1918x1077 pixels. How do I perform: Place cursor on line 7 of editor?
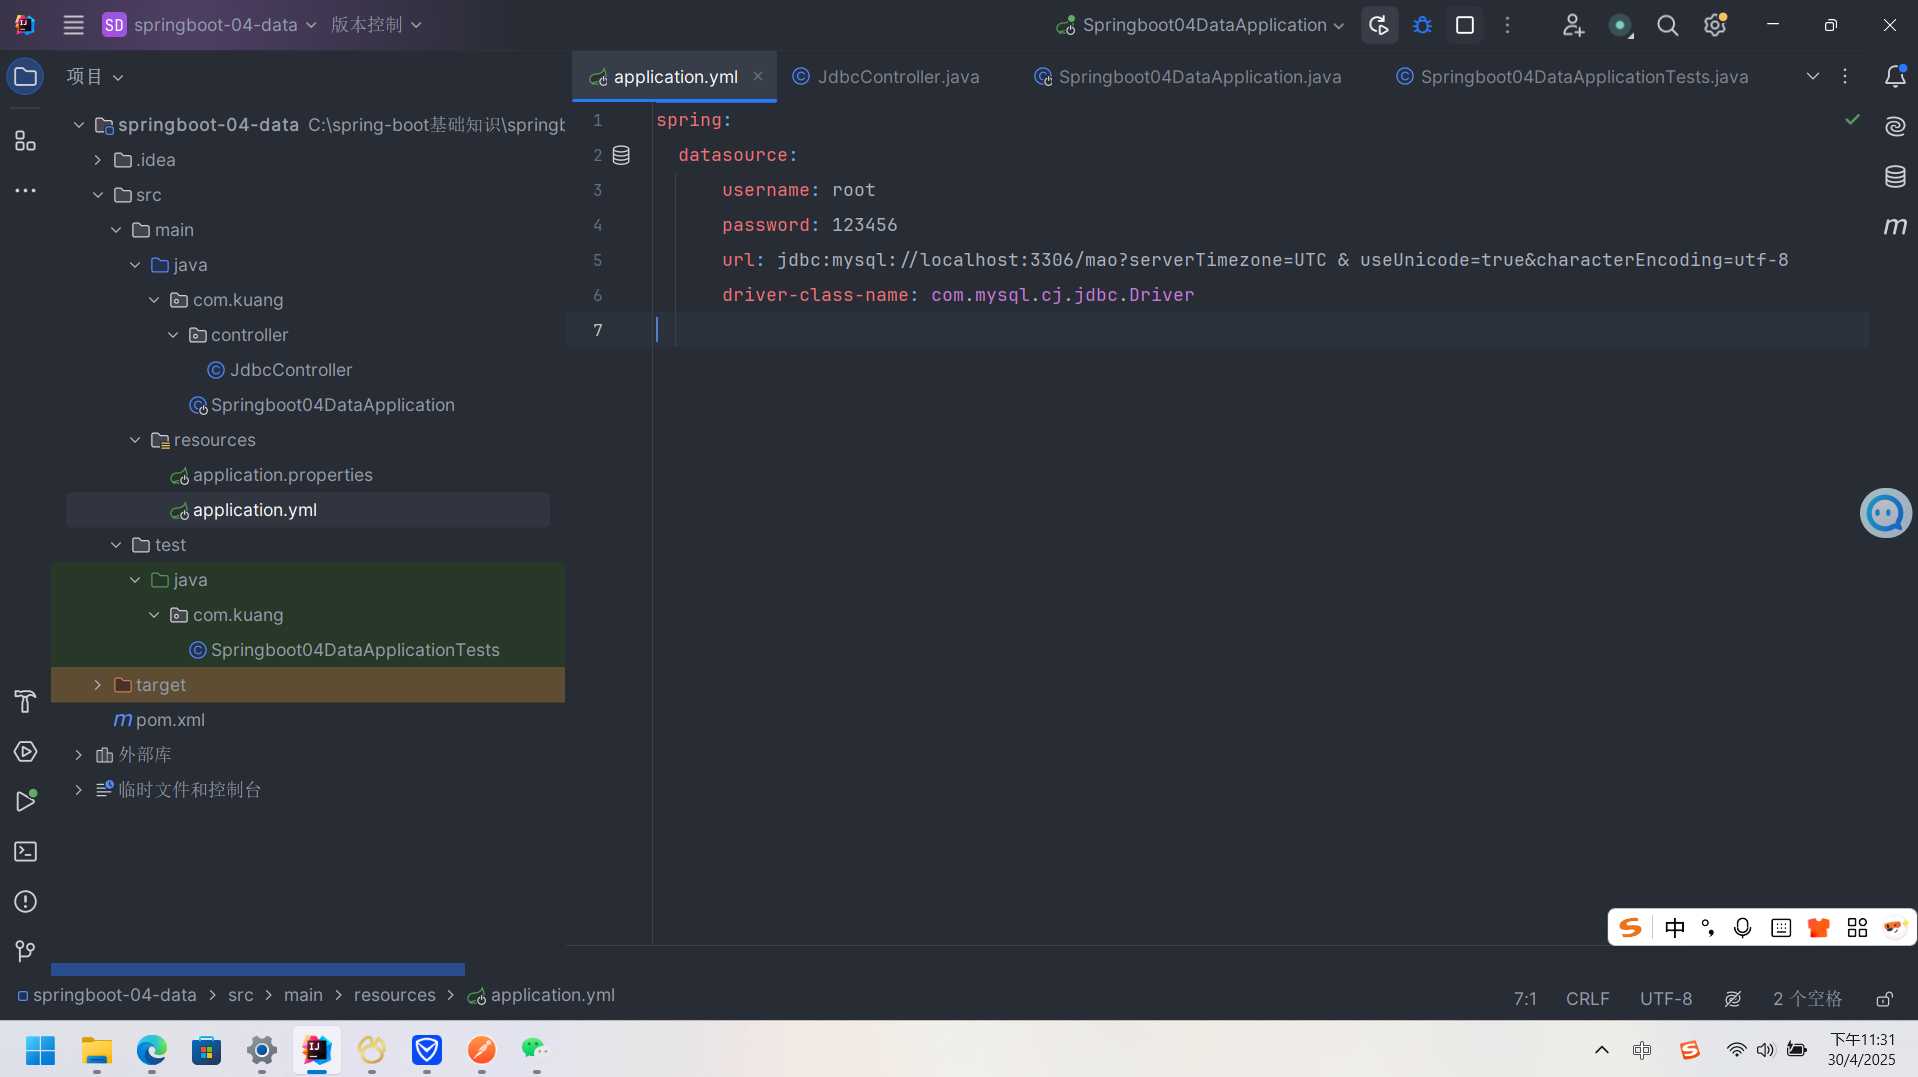1260,330
